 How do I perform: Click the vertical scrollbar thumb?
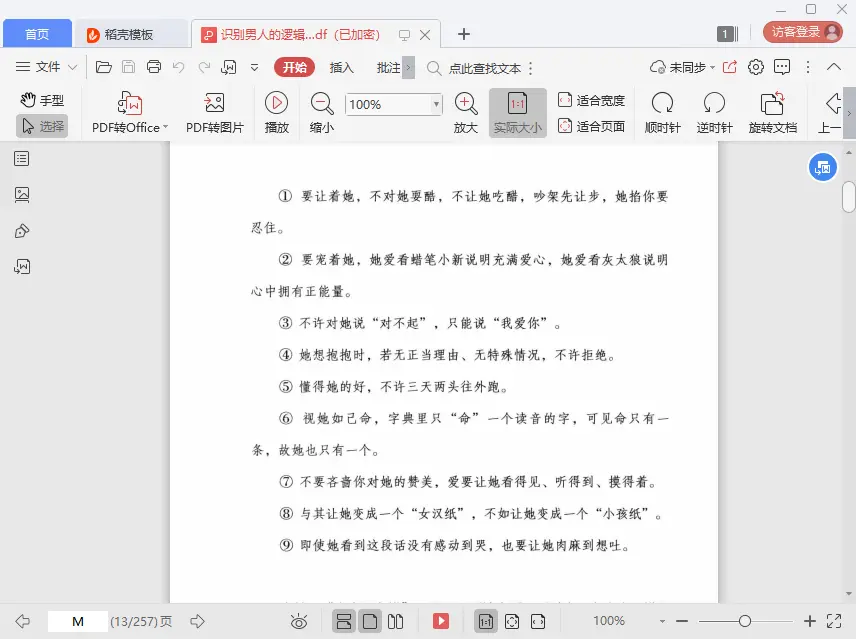[848, 197]
